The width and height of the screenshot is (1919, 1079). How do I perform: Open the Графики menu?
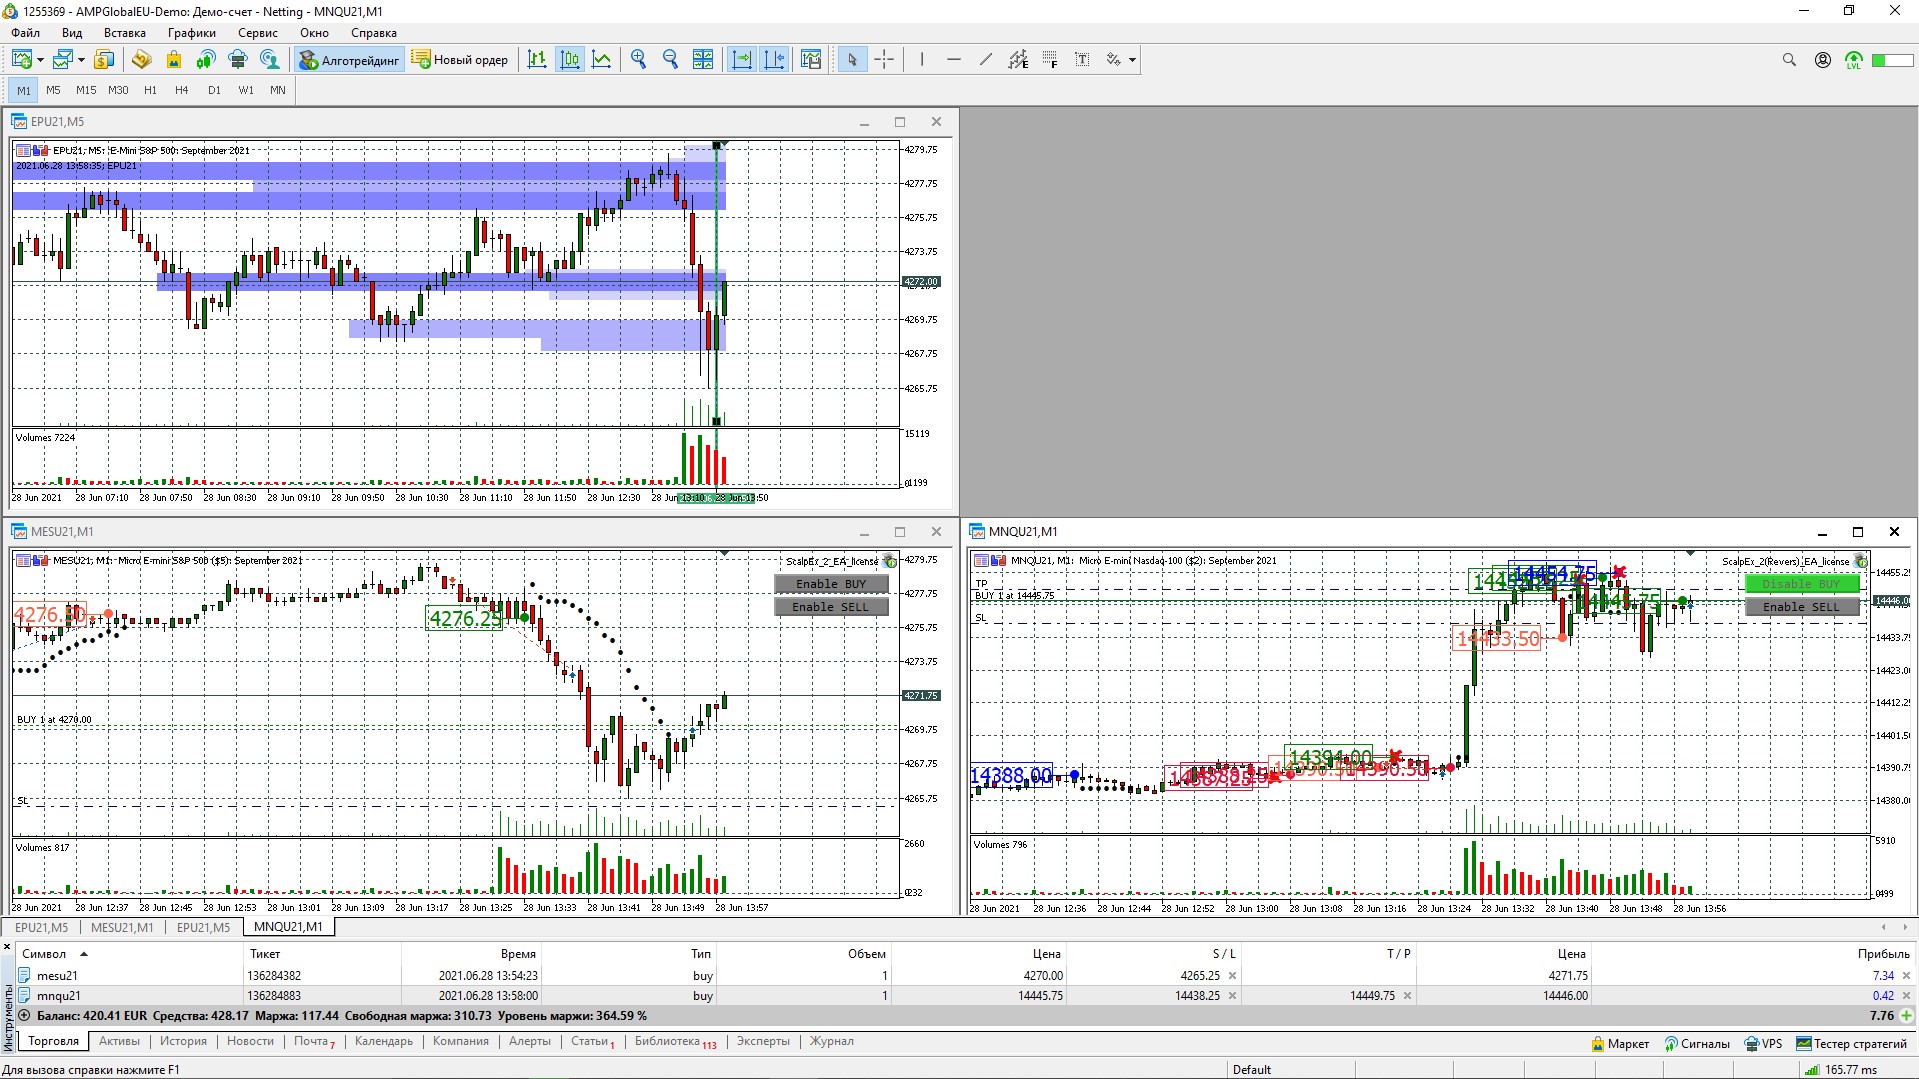(x=191, y=33)
